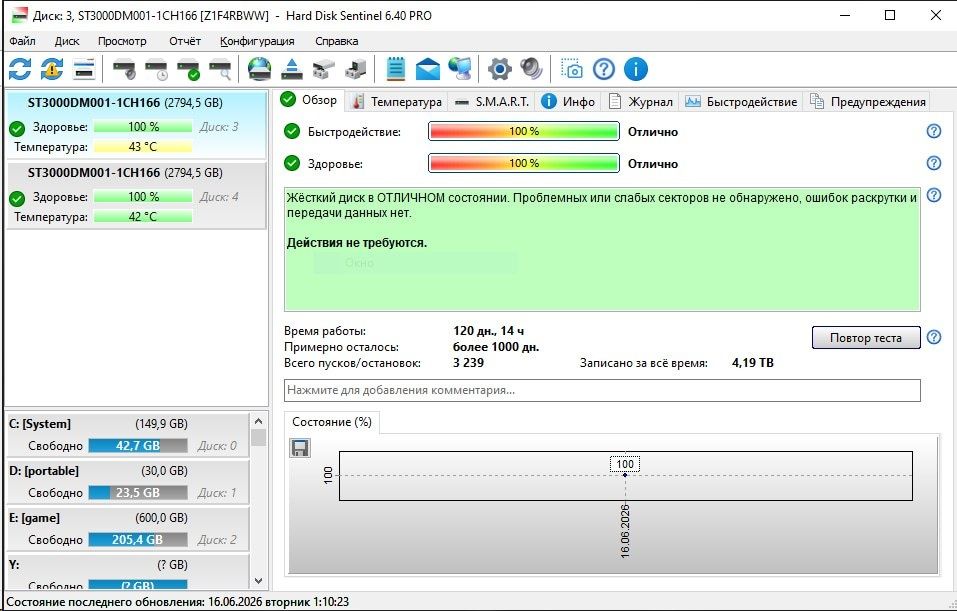
Task: Click the camera screenshot toolbar icon
Action: click(x=572, y=69)
